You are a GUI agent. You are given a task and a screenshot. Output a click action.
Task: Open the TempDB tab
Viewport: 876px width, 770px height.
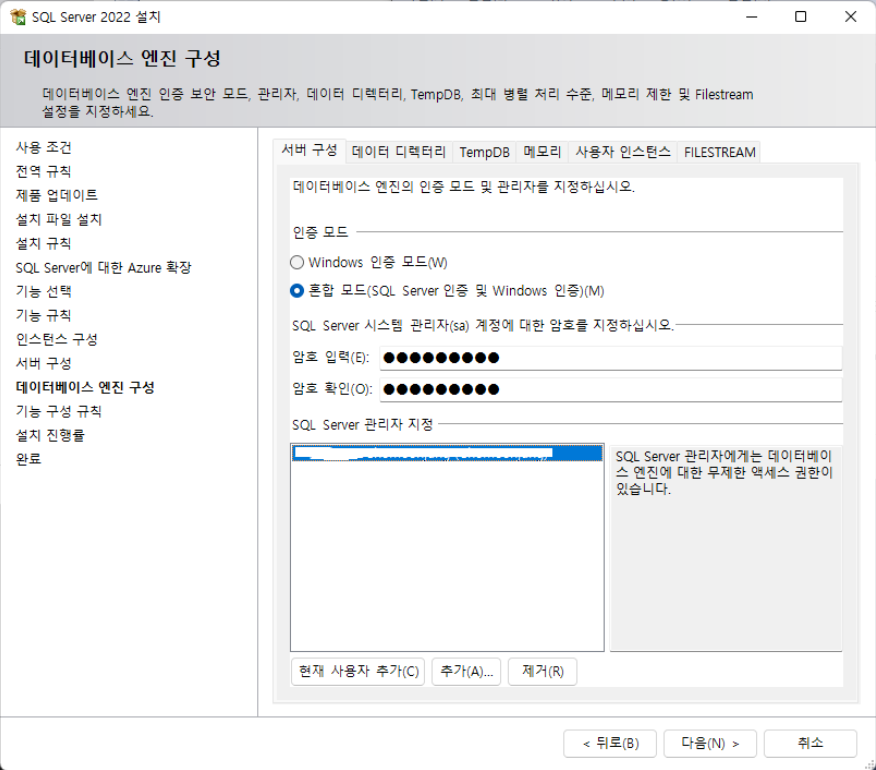(484, 152)
